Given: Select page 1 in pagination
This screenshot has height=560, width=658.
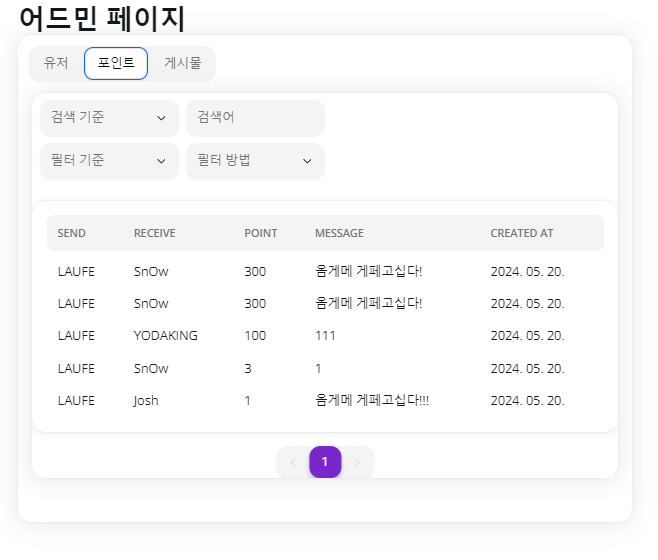Looking at the screenshot, I should tap(325, 462).
